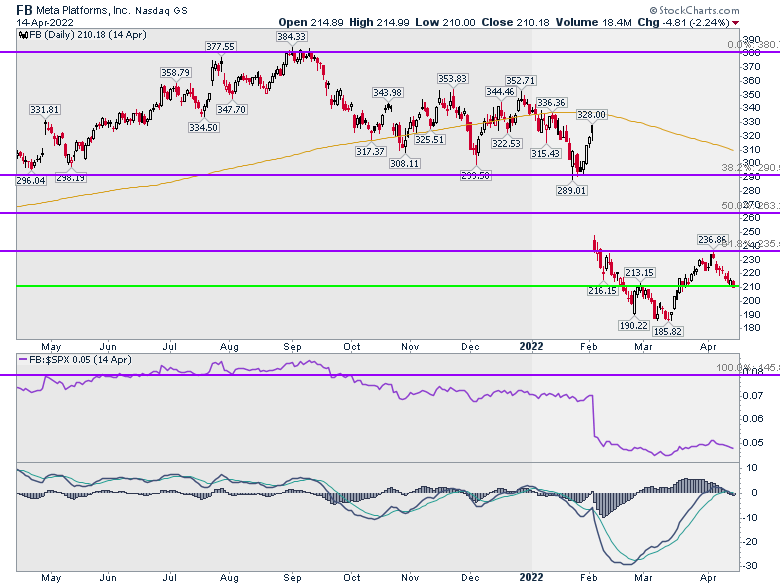Select the FB ticker symbol in header
This screenshot has height=586, width=780.
[24, 10]
